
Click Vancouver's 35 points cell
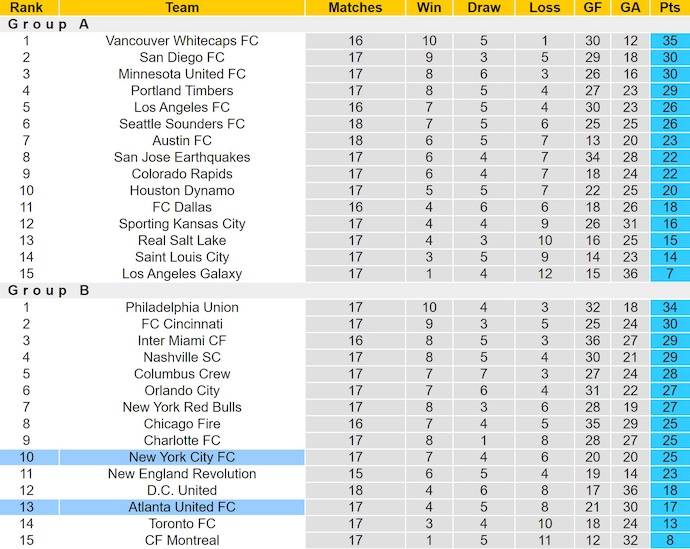click(669, 41)
